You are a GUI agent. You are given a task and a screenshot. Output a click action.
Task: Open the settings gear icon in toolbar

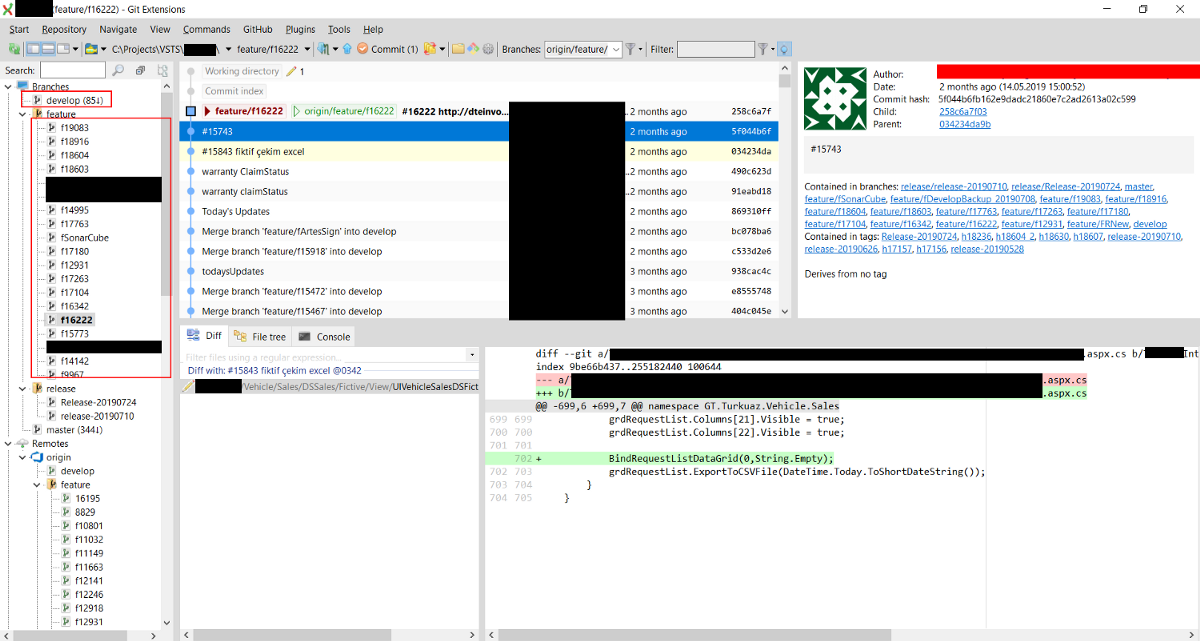point(488,49)
